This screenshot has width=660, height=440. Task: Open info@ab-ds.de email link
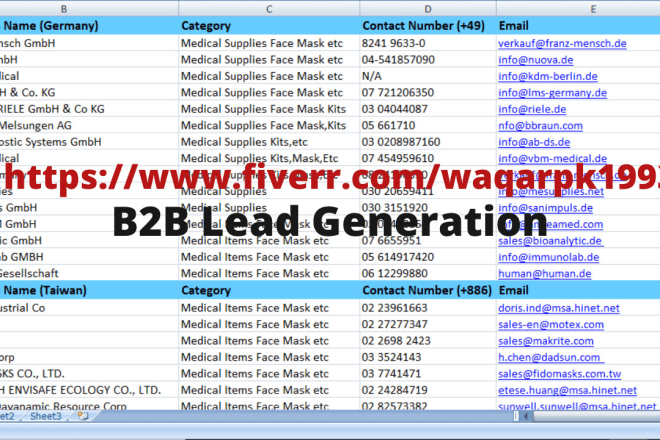[534, 142]
